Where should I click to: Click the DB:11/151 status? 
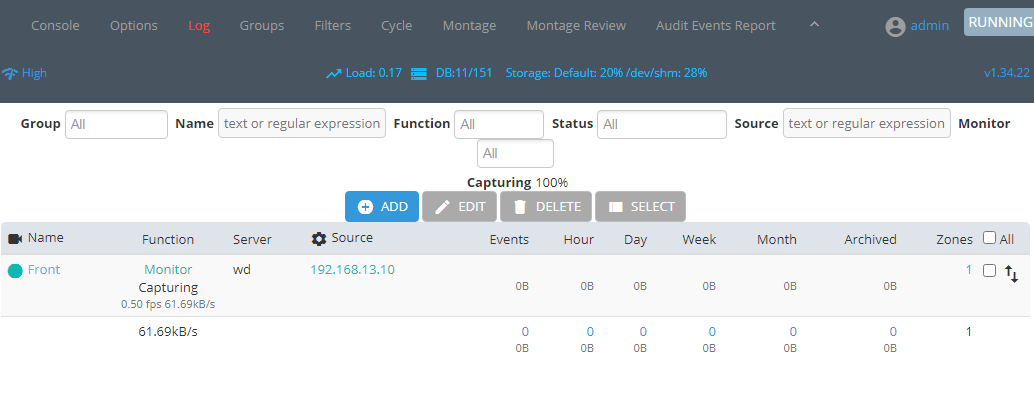coord(464,73)
